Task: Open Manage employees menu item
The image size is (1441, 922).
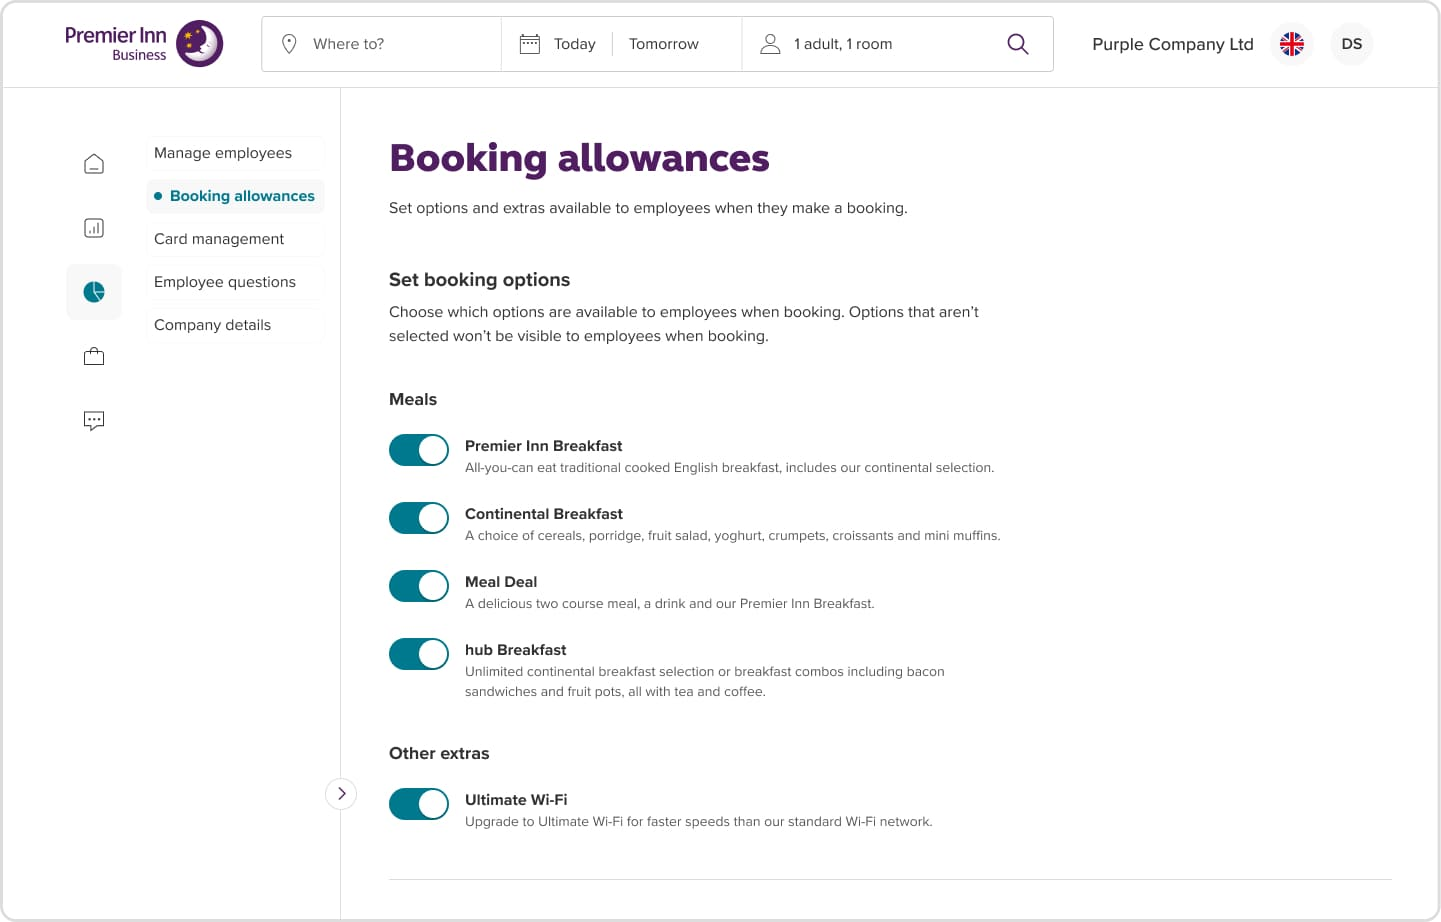Action: (235, 153)
